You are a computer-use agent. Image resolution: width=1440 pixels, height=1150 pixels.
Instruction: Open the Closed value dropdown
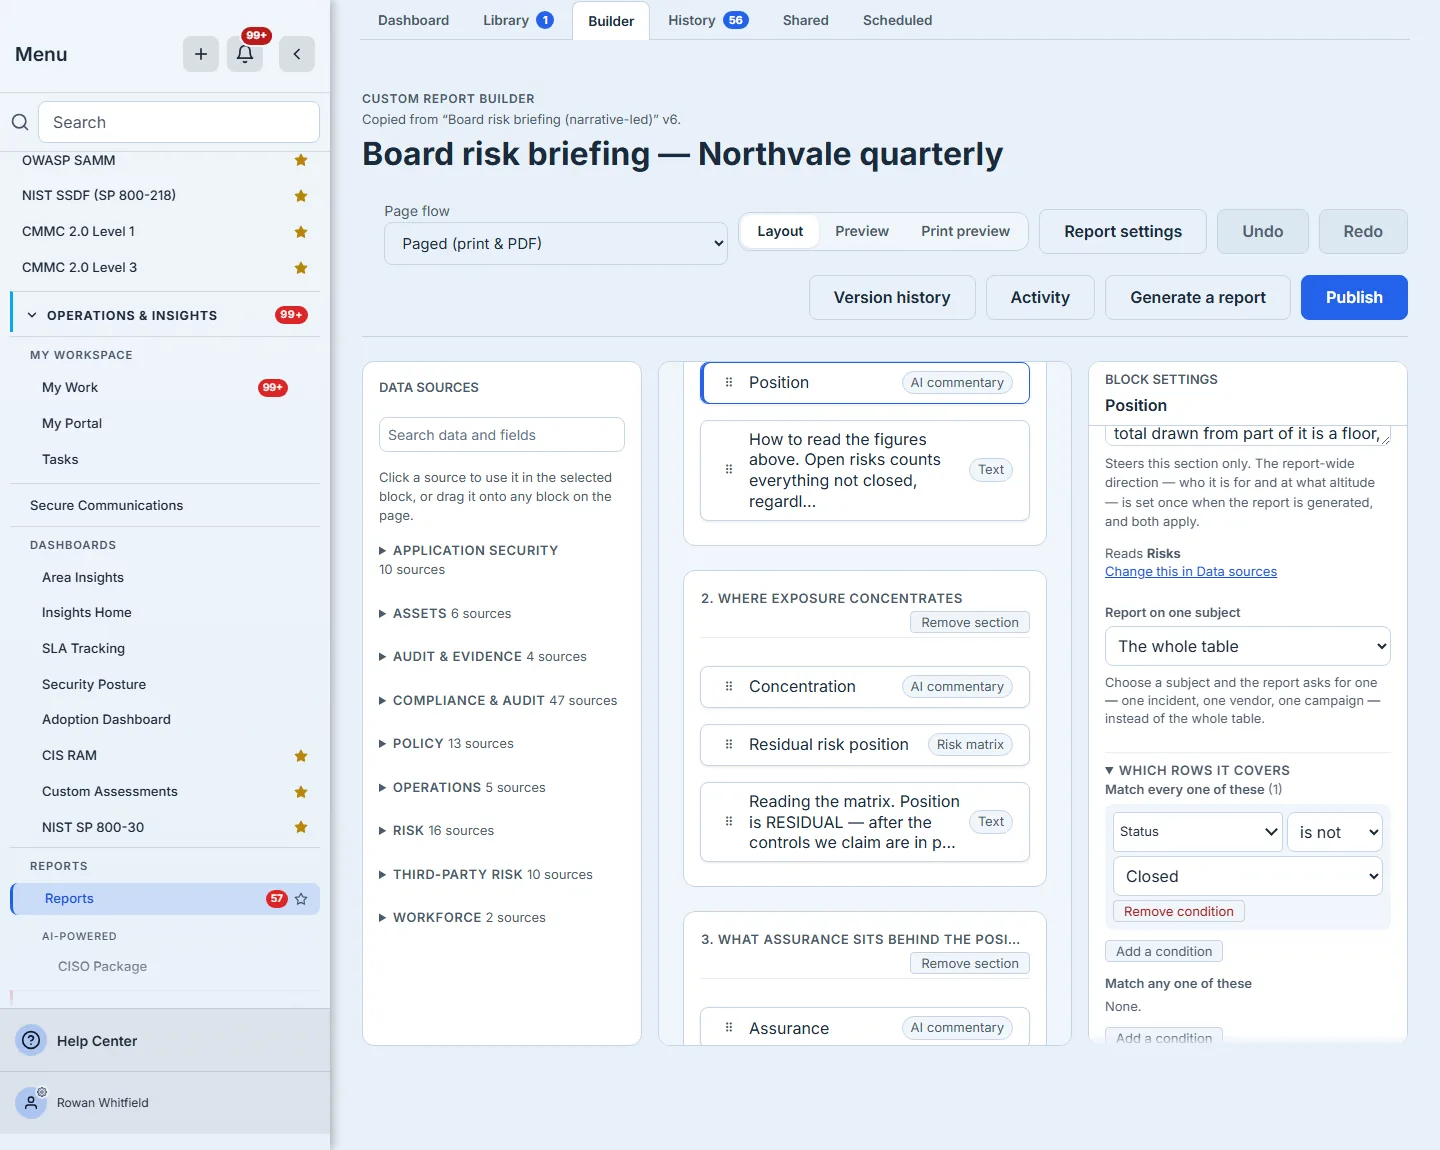[x=1248, y=876]
